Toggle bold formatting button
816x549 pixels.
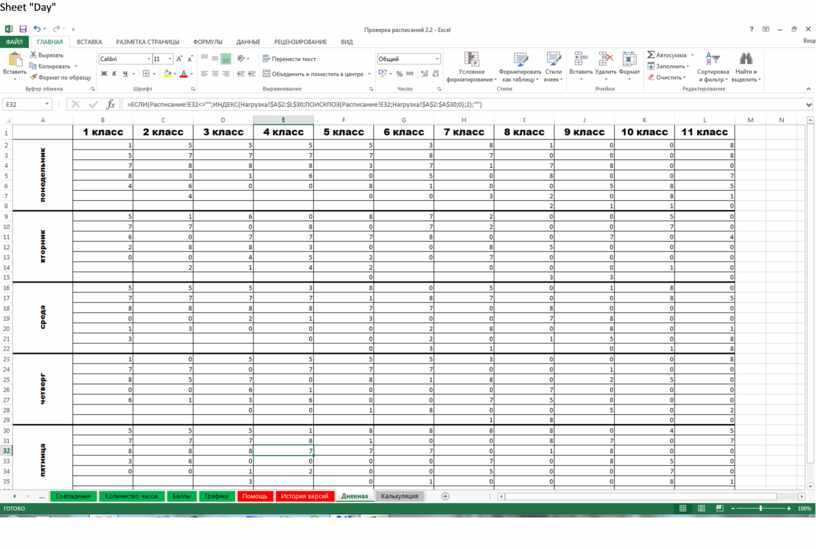click(x=103, y=74)
